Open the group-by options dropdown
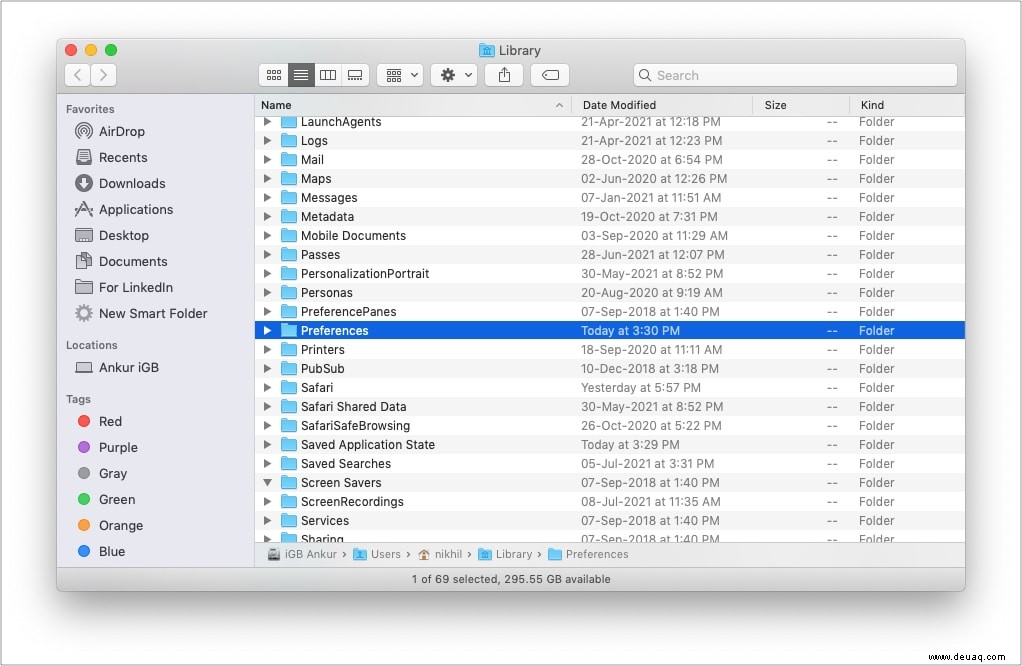This screenshot has width=1022, height=666. [x=401, y=76]
